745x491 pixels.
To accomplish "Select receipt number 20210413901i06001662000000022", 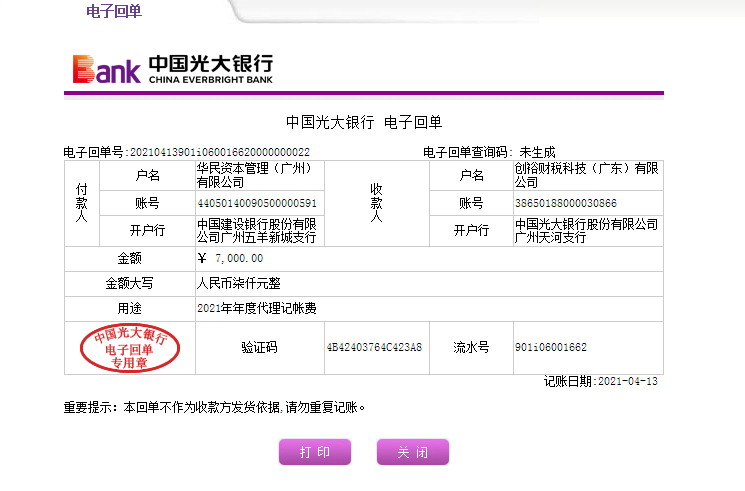I will point(220,152).
